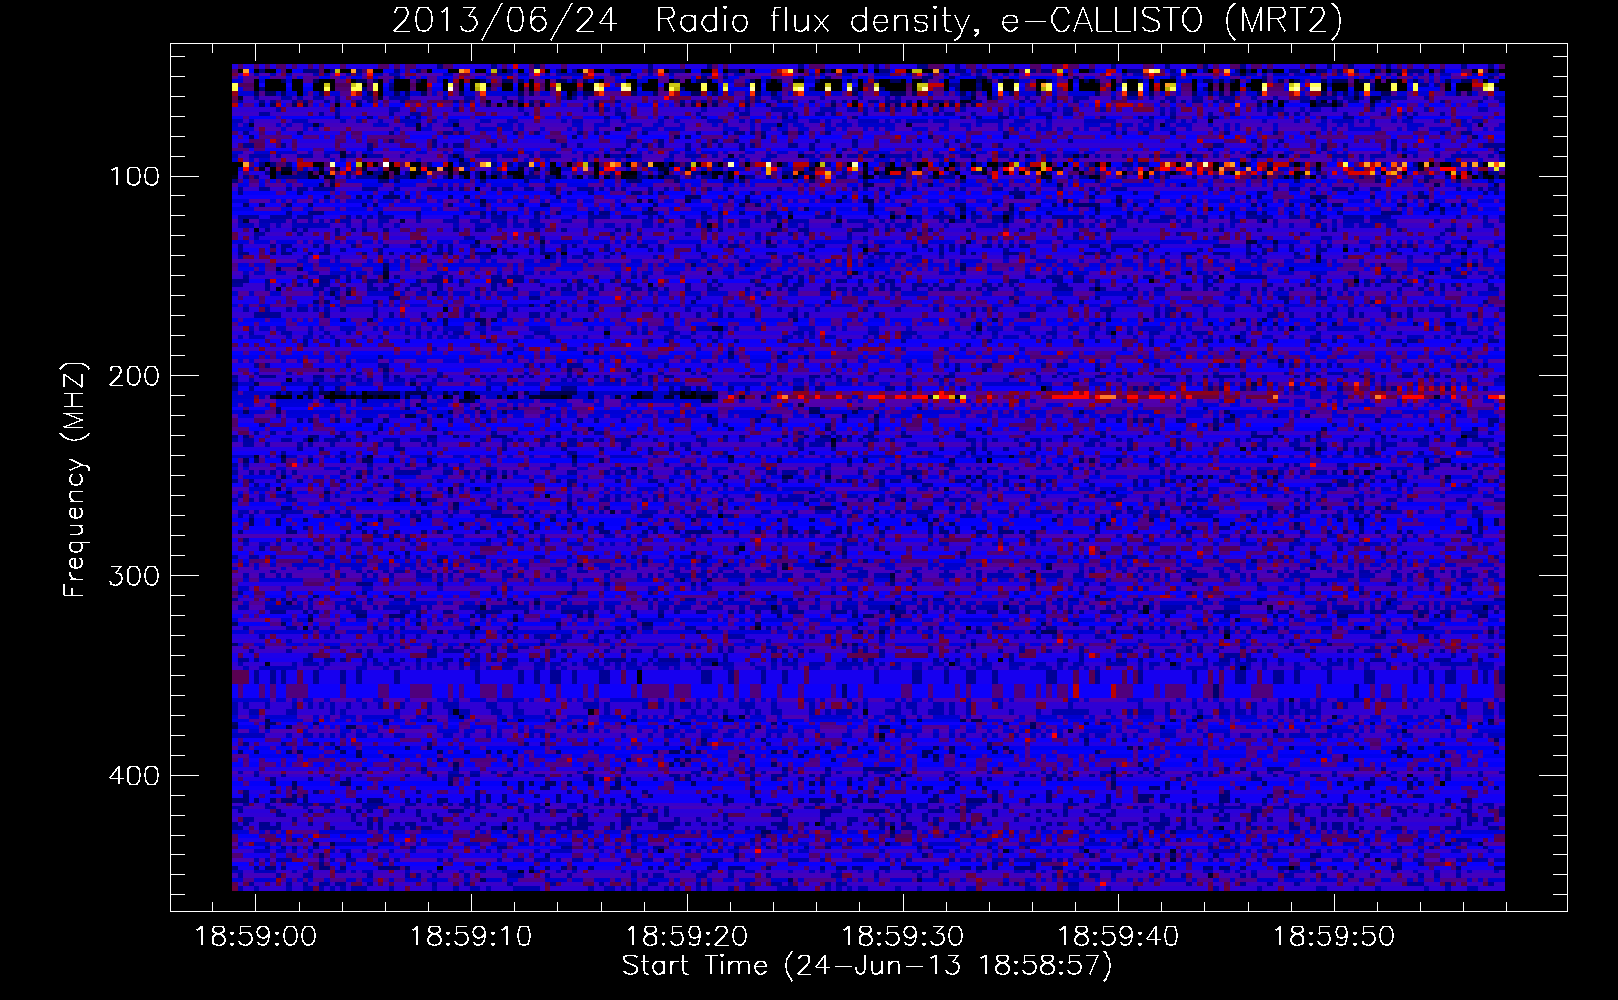Click the 'Frequency (MHZ)' axis label
Image resolution: width=1618 pixels, height=1000 pixels.
point(75,479)
